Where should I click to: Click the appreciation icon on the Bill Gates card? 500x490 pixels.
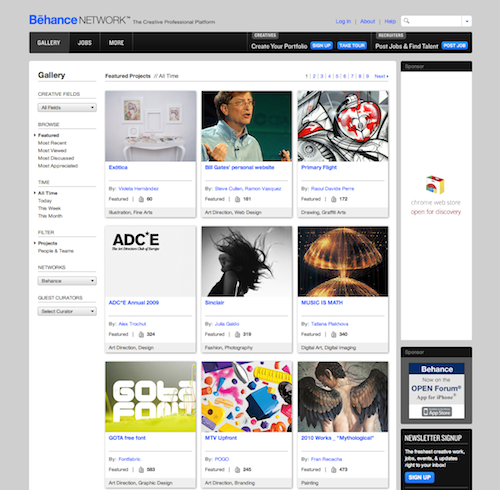coord(237,199)
